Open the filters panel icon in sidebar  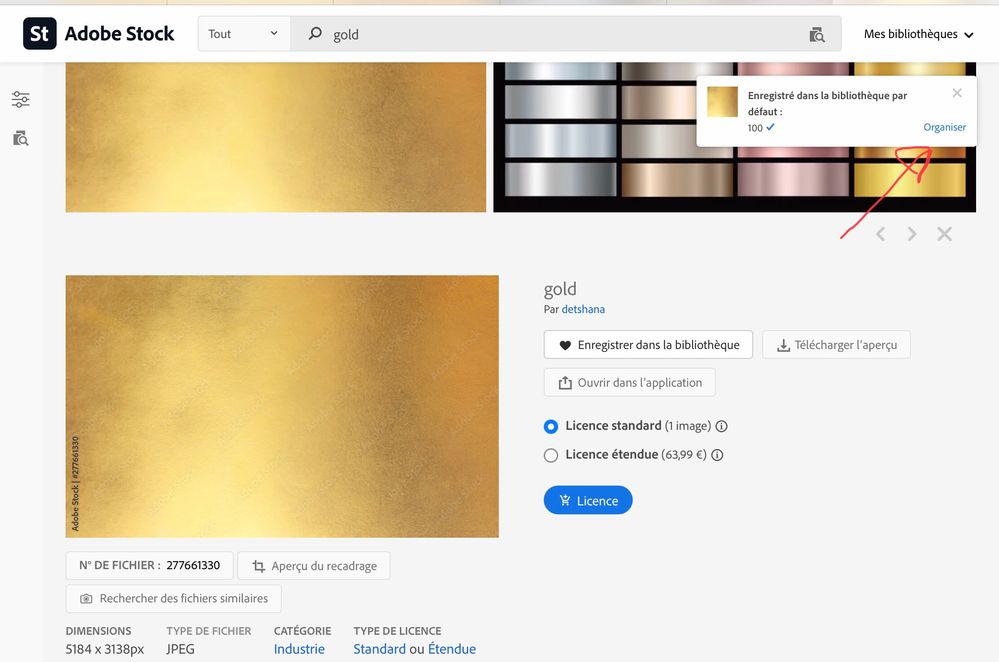[20, 99]
